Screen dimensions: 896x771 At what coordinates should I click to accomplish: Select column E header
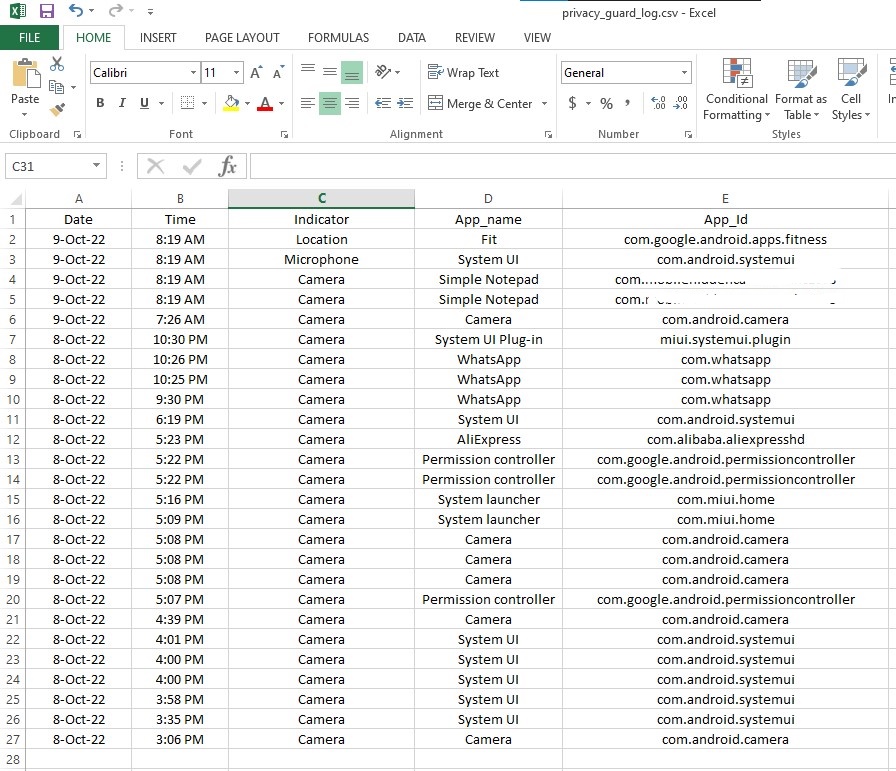pos(725,198)
